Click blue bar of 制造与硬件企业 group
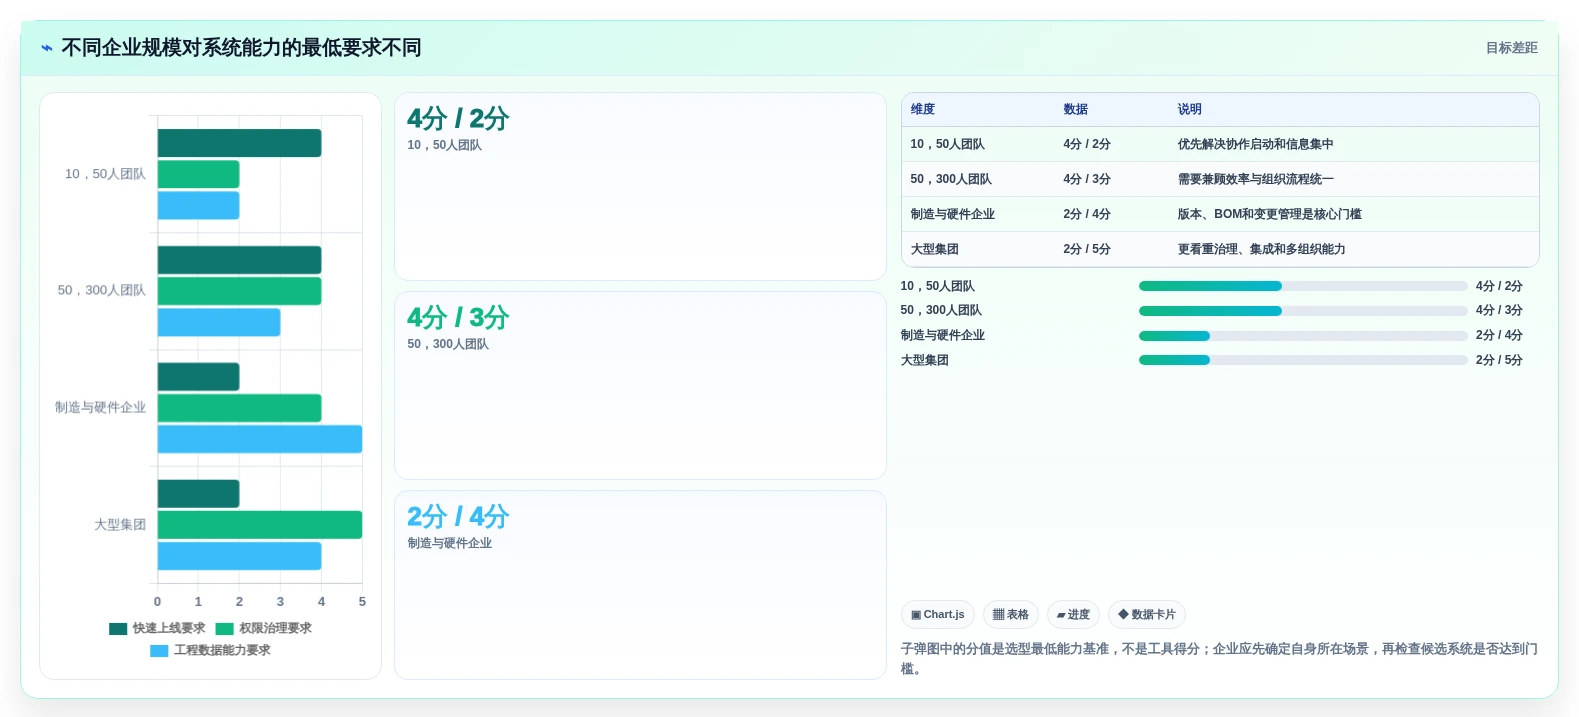 pos(260,439)
